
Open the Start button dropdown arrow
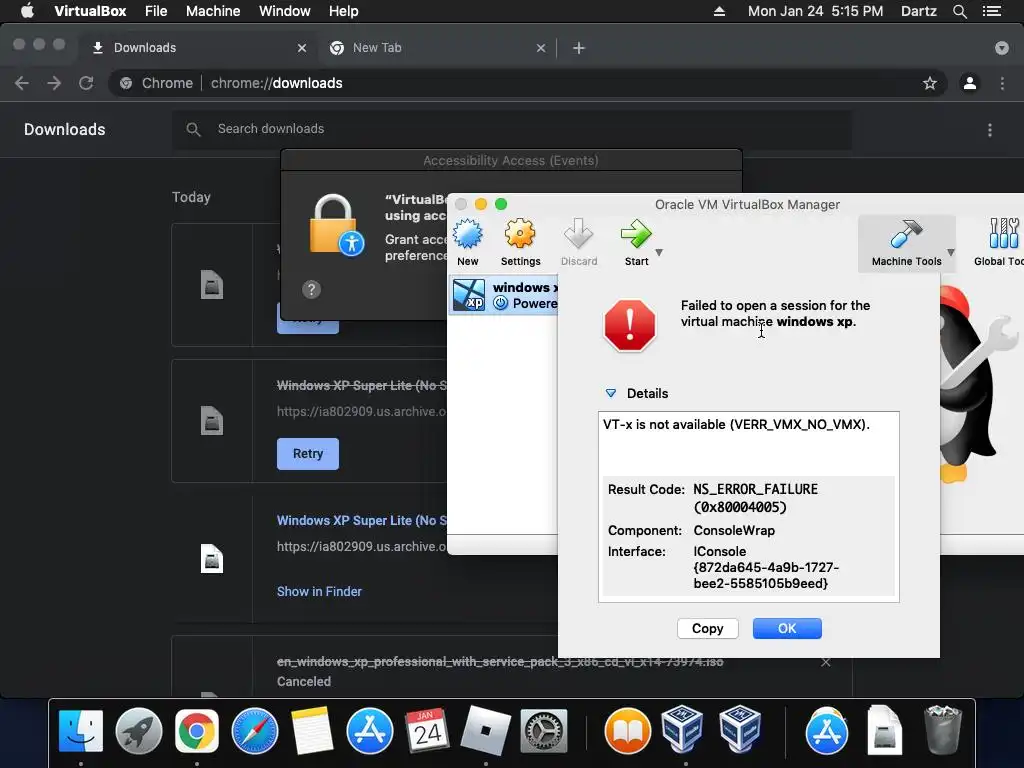click(659, 252)
